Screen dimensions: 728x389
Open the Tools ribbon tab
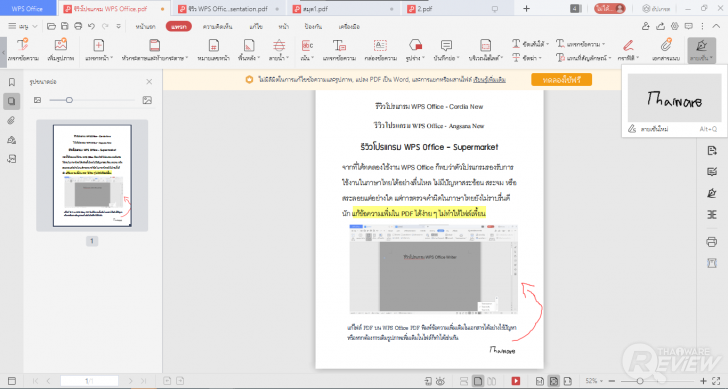(349, 26)
